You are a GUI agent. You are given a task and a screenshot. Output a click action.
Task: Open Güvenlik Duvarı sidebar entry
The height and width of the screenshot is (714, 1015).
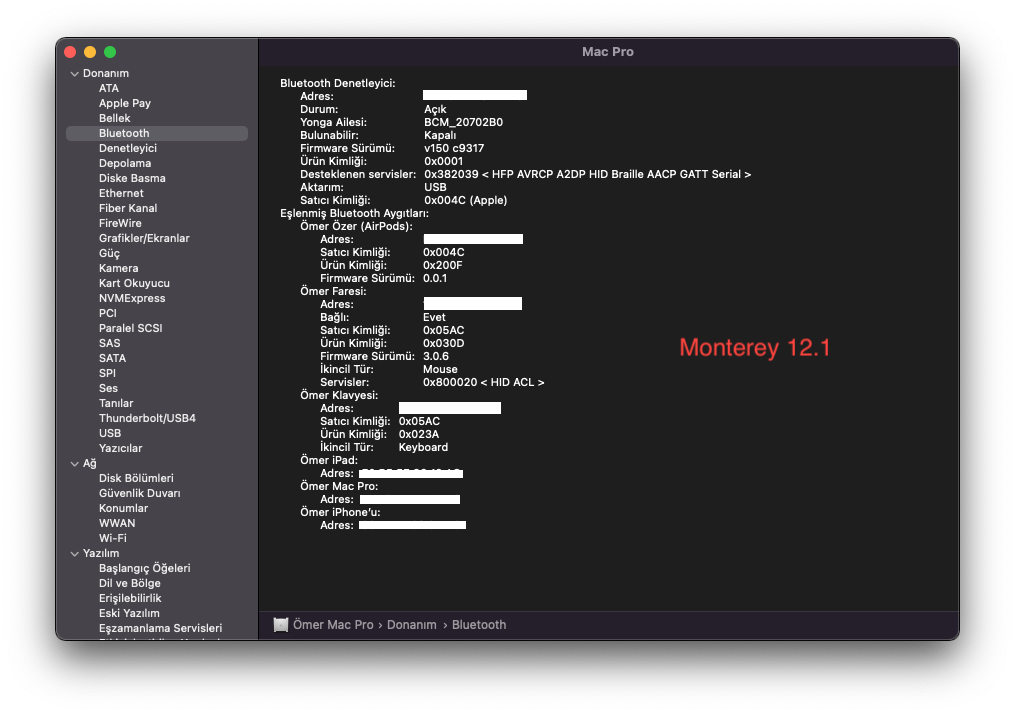click(139, 493)
